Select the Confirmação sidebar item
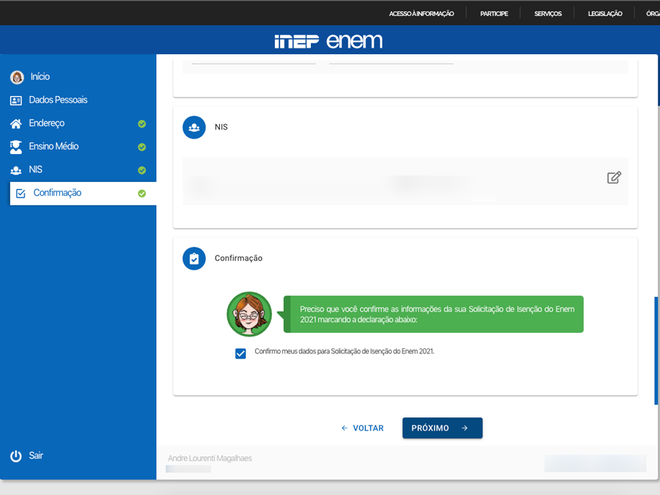The height and width of the screenshot is (495, 660). click(83, 193)
